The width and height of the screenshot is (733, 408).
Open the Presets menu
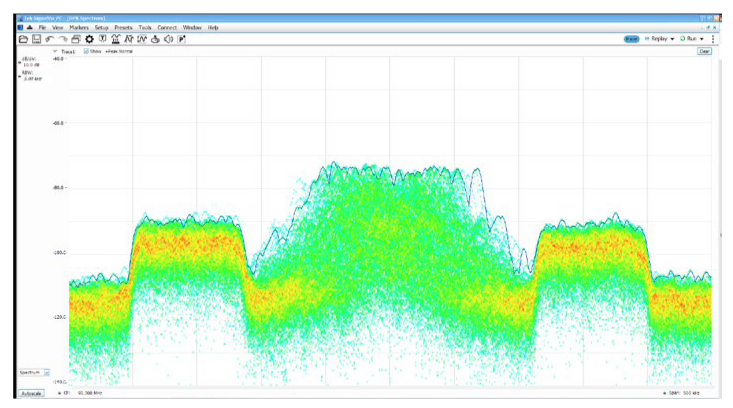click(x=123, y=27)
